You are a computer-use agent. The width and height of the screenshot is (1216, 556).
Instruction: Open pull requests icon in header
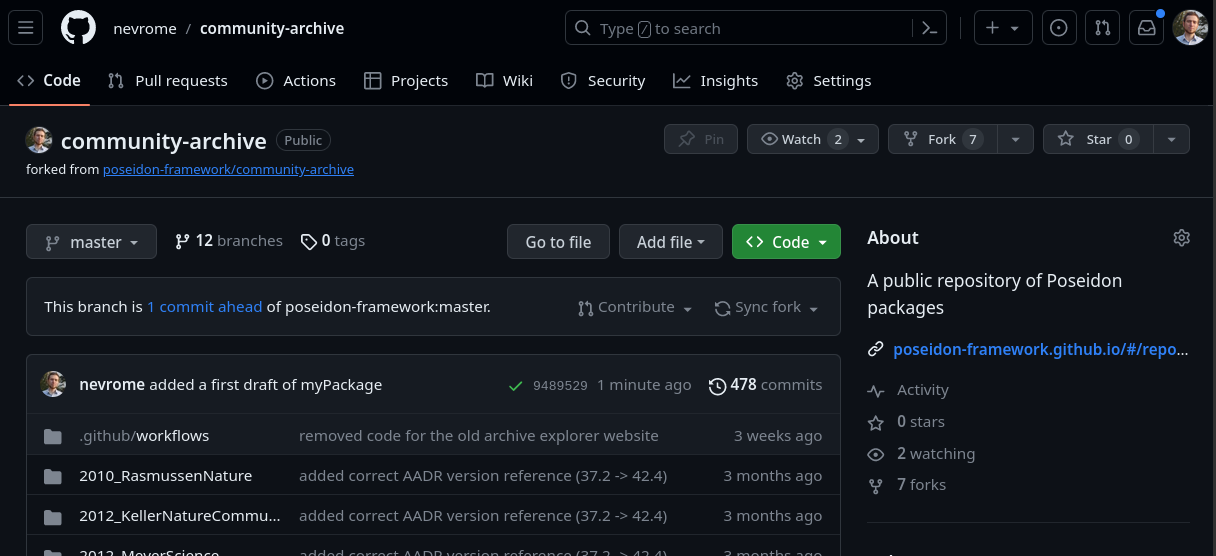click(1102, 28)
